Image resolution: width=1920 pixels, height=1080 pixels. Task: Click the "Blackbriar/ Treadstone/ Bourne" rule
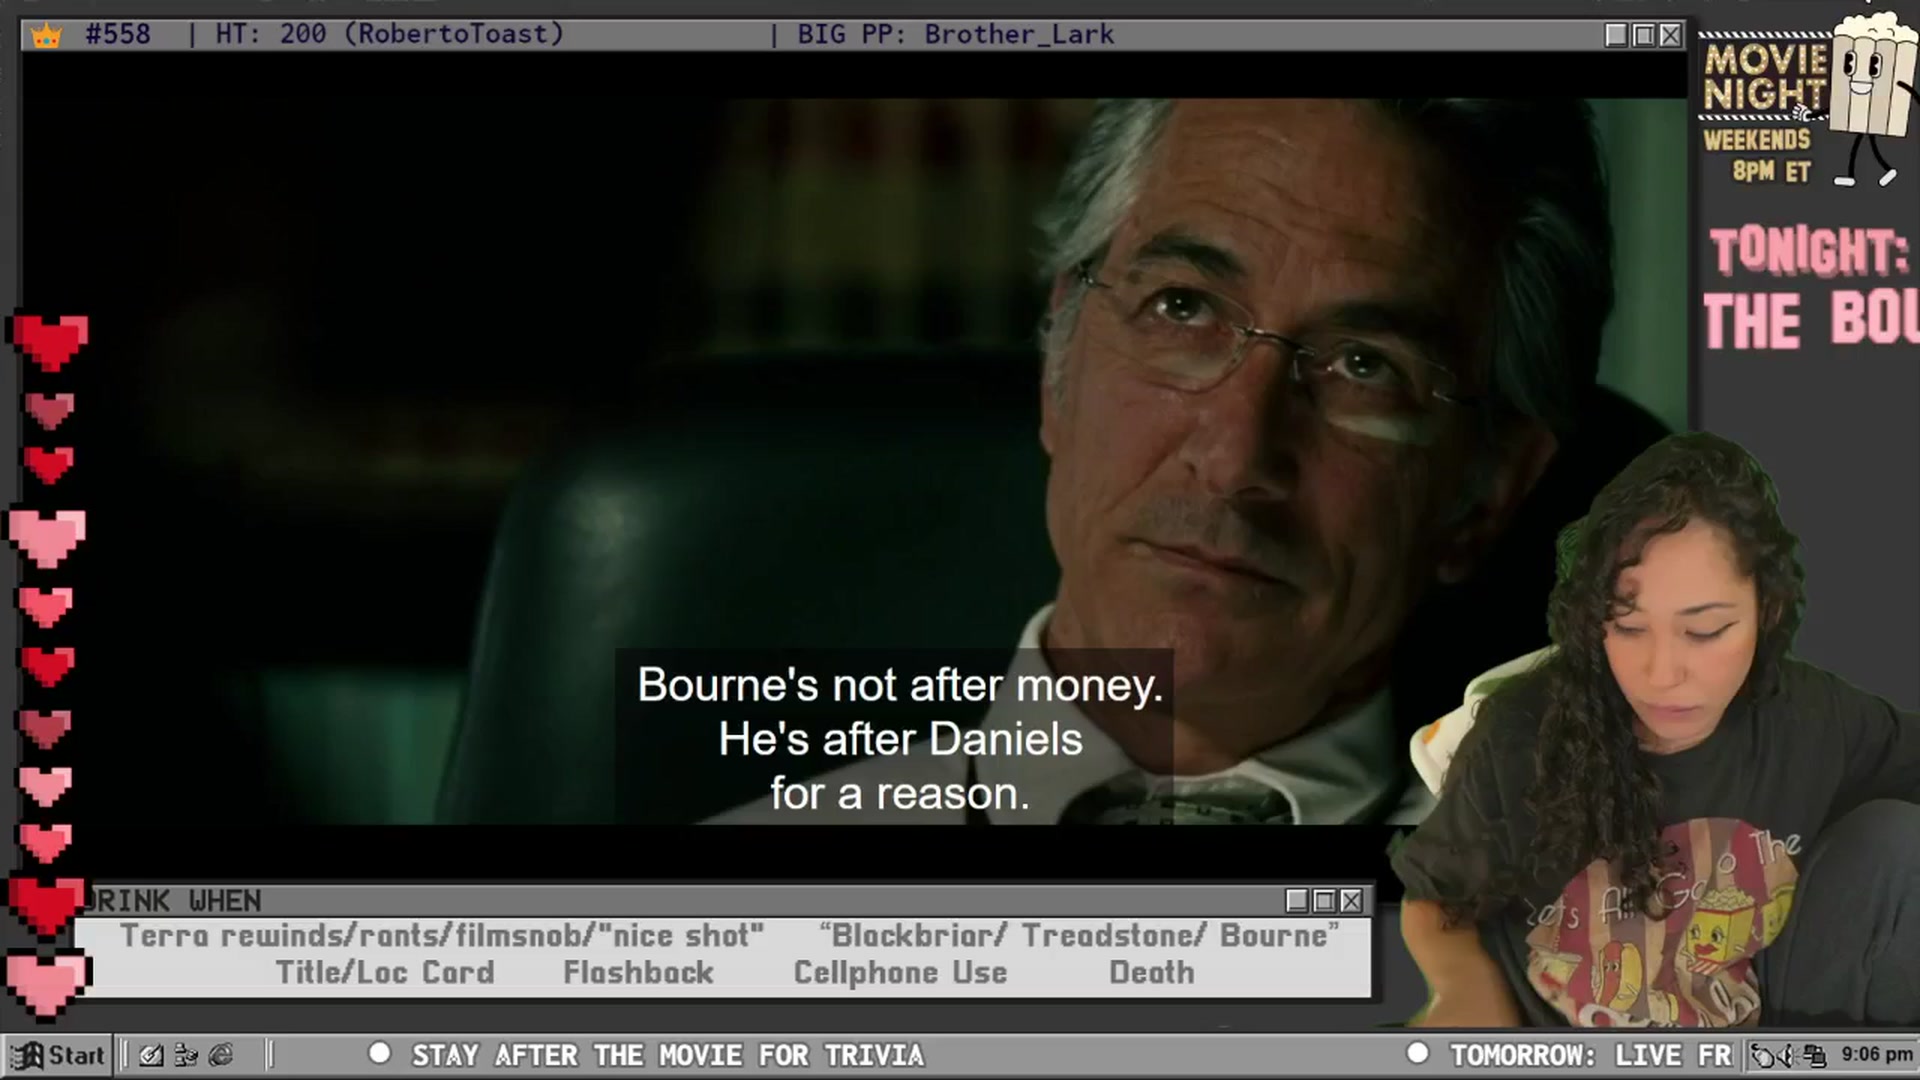(x=1079, y=936)
